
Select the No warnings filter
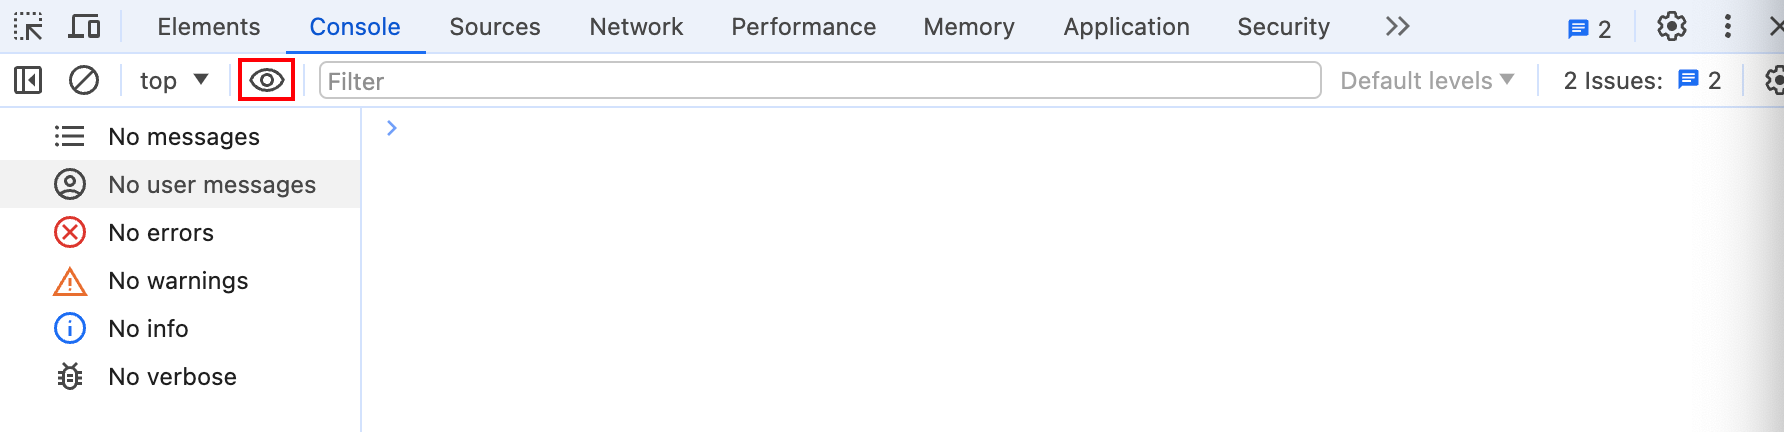pos(180,280)
